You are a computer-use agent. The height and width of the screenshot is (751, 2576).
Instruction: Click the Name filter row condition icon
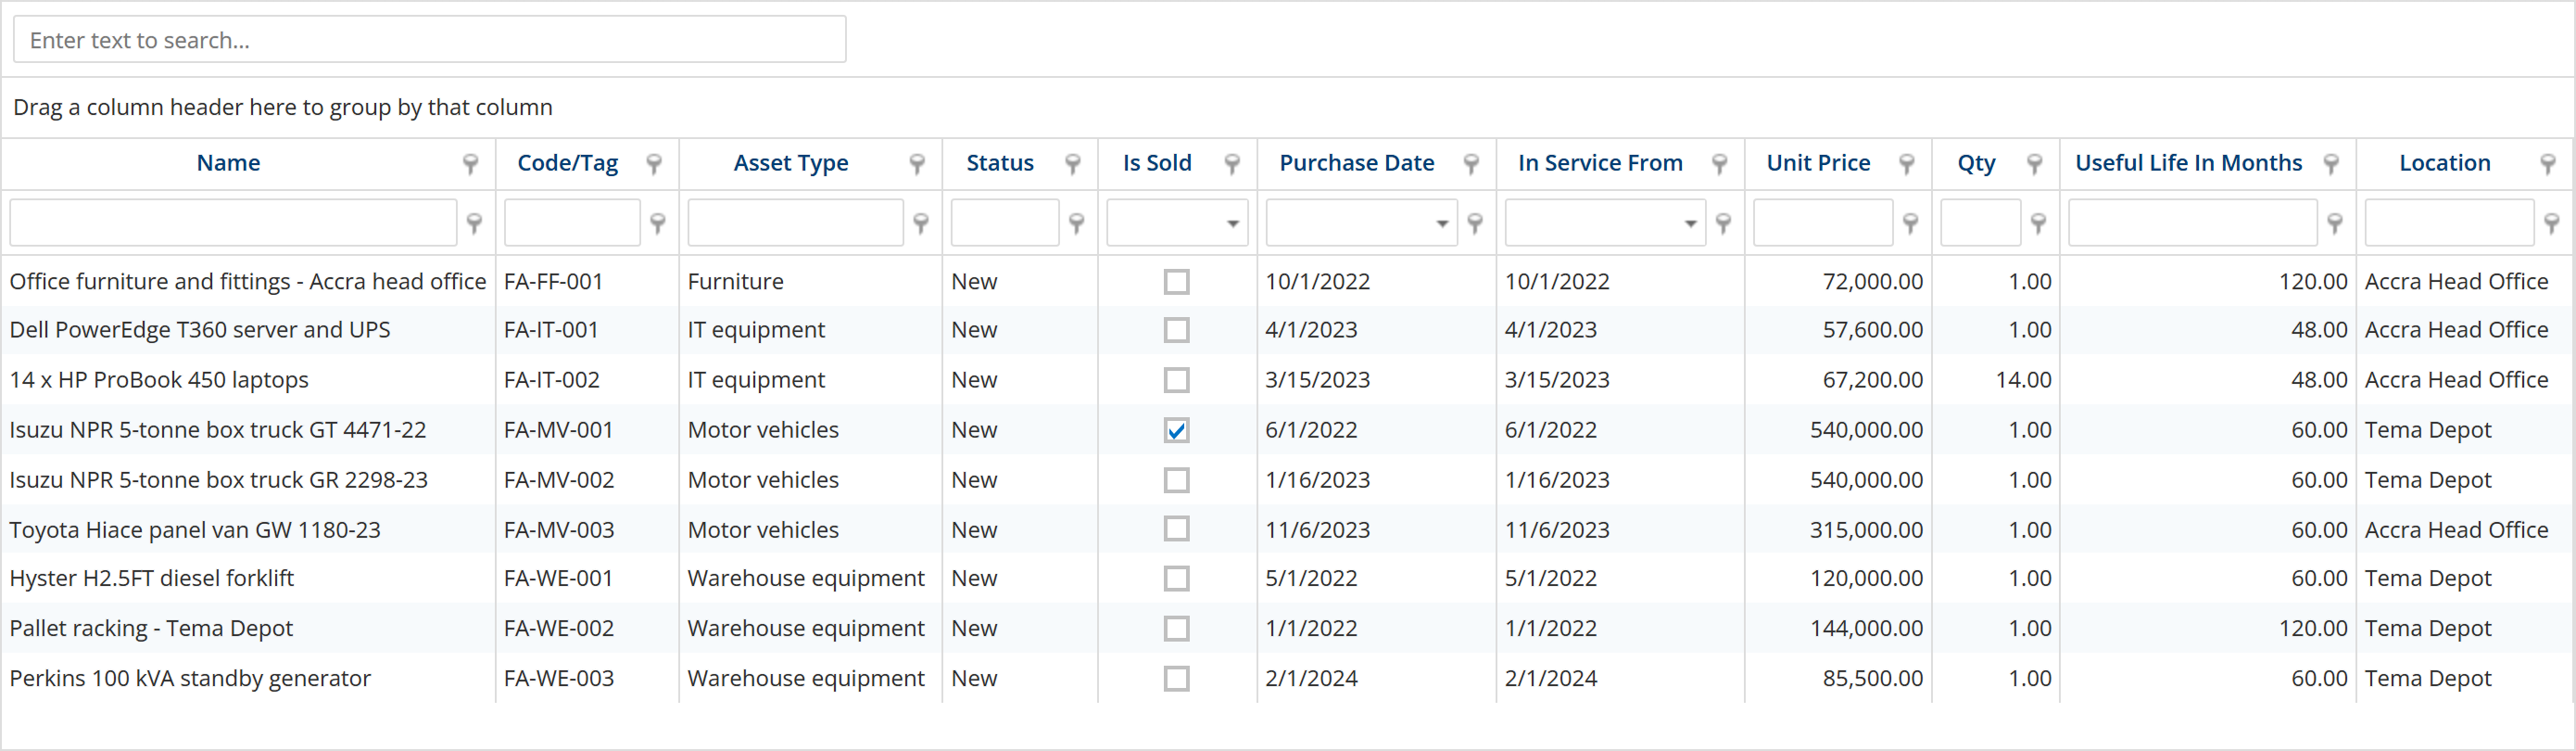(x=475, y=223)
